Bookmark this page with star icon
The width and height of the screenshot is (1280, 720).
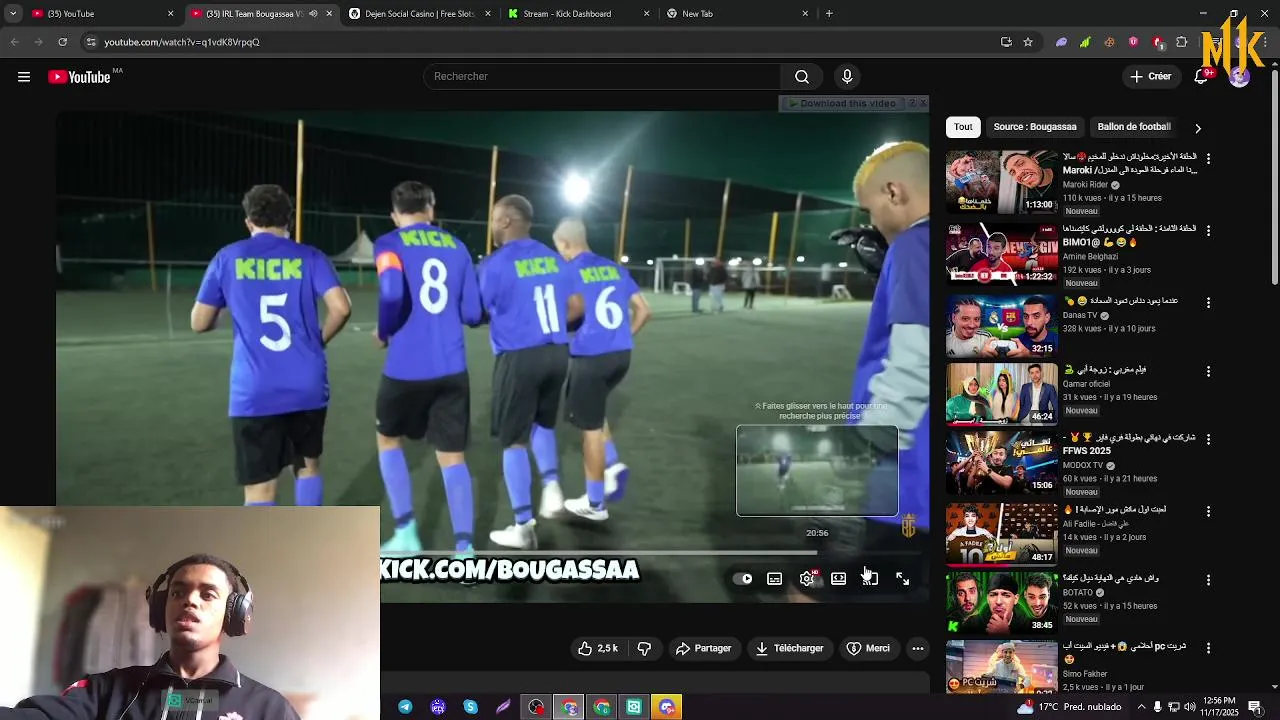(1028, 42)
